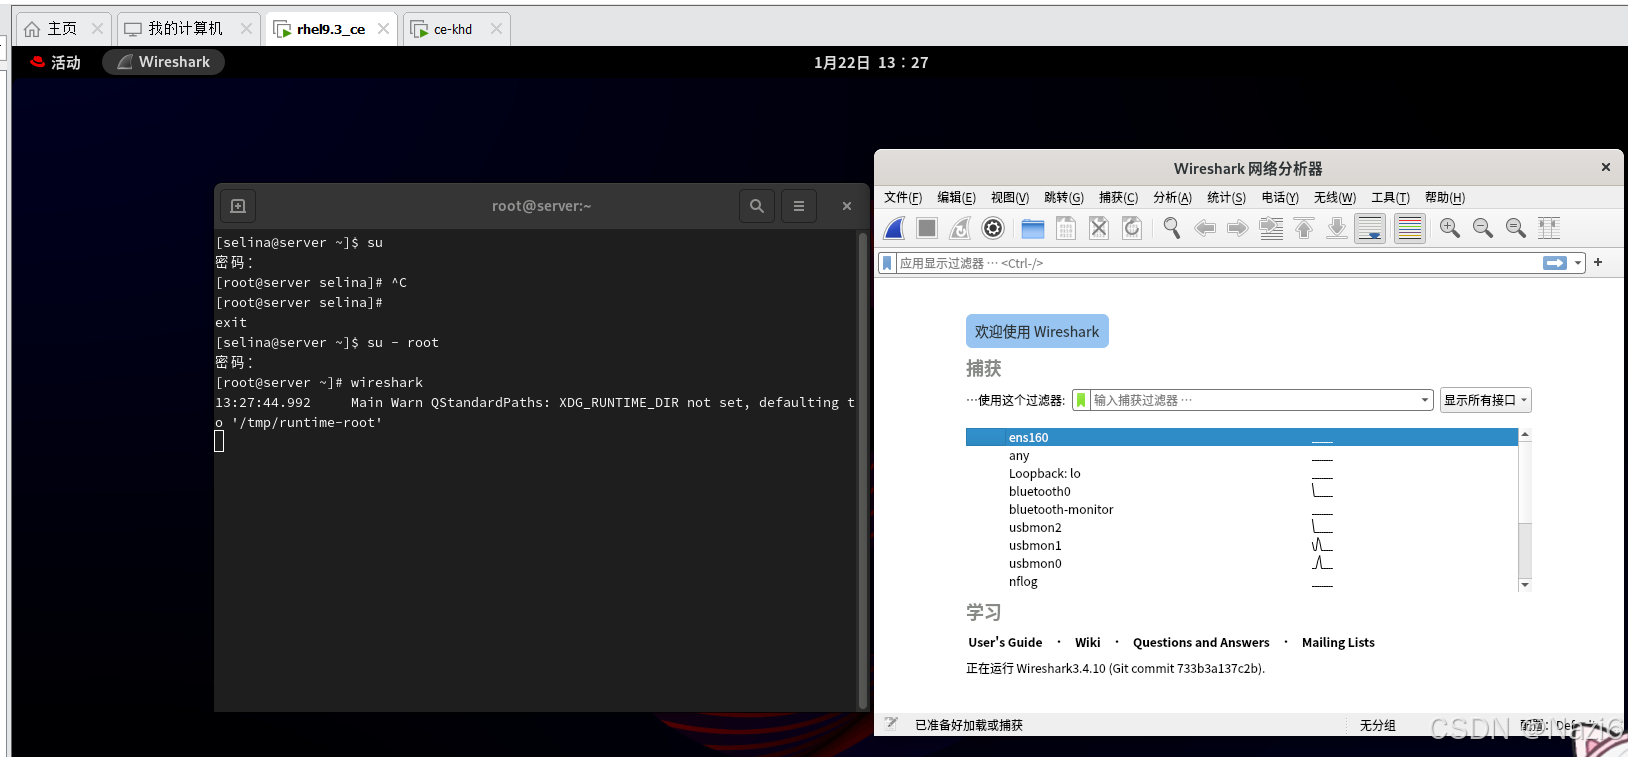The width and height of the screenshot is (1628, 757).
Task: Select the usbmon2 interface
Action: (1241, 527)
